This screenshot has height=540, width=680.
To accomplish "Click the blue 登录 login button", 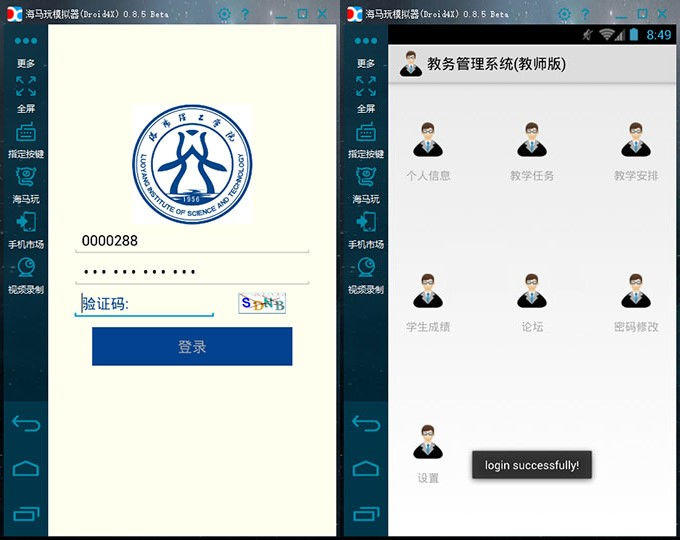I will tap(192, 346).
